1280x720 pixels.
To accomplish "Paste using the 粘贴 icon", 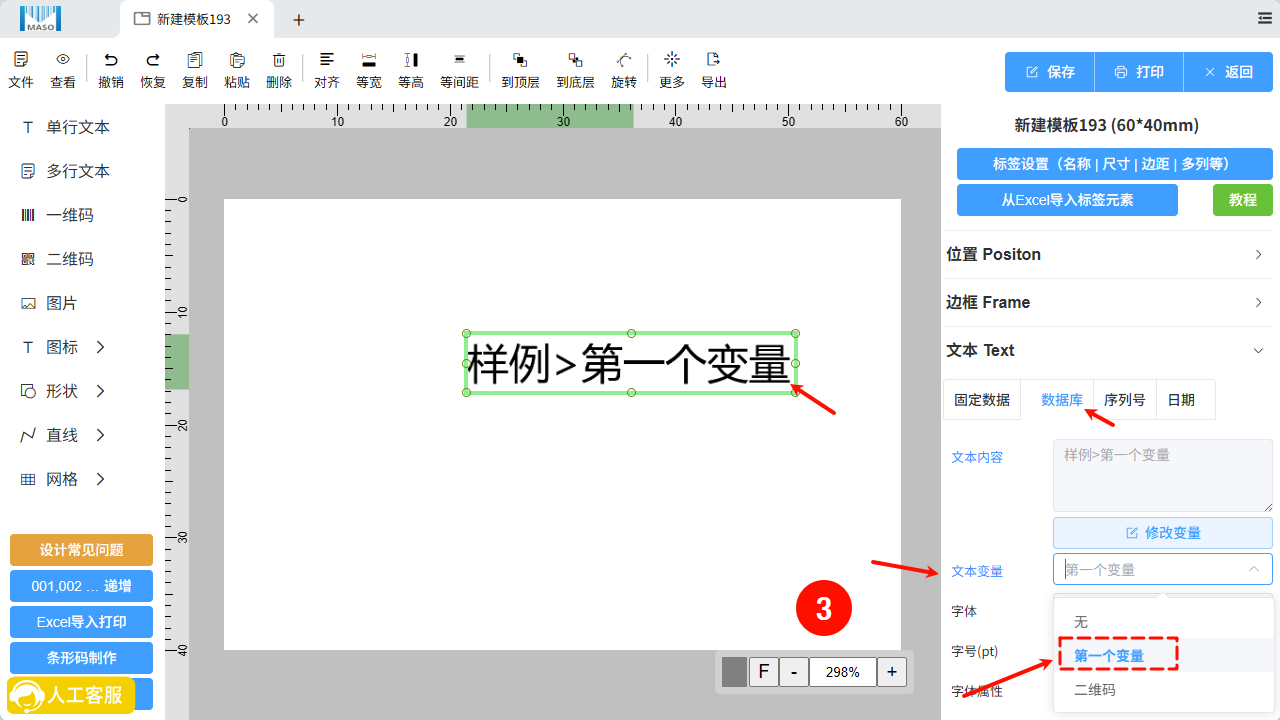I will [237, 70].
